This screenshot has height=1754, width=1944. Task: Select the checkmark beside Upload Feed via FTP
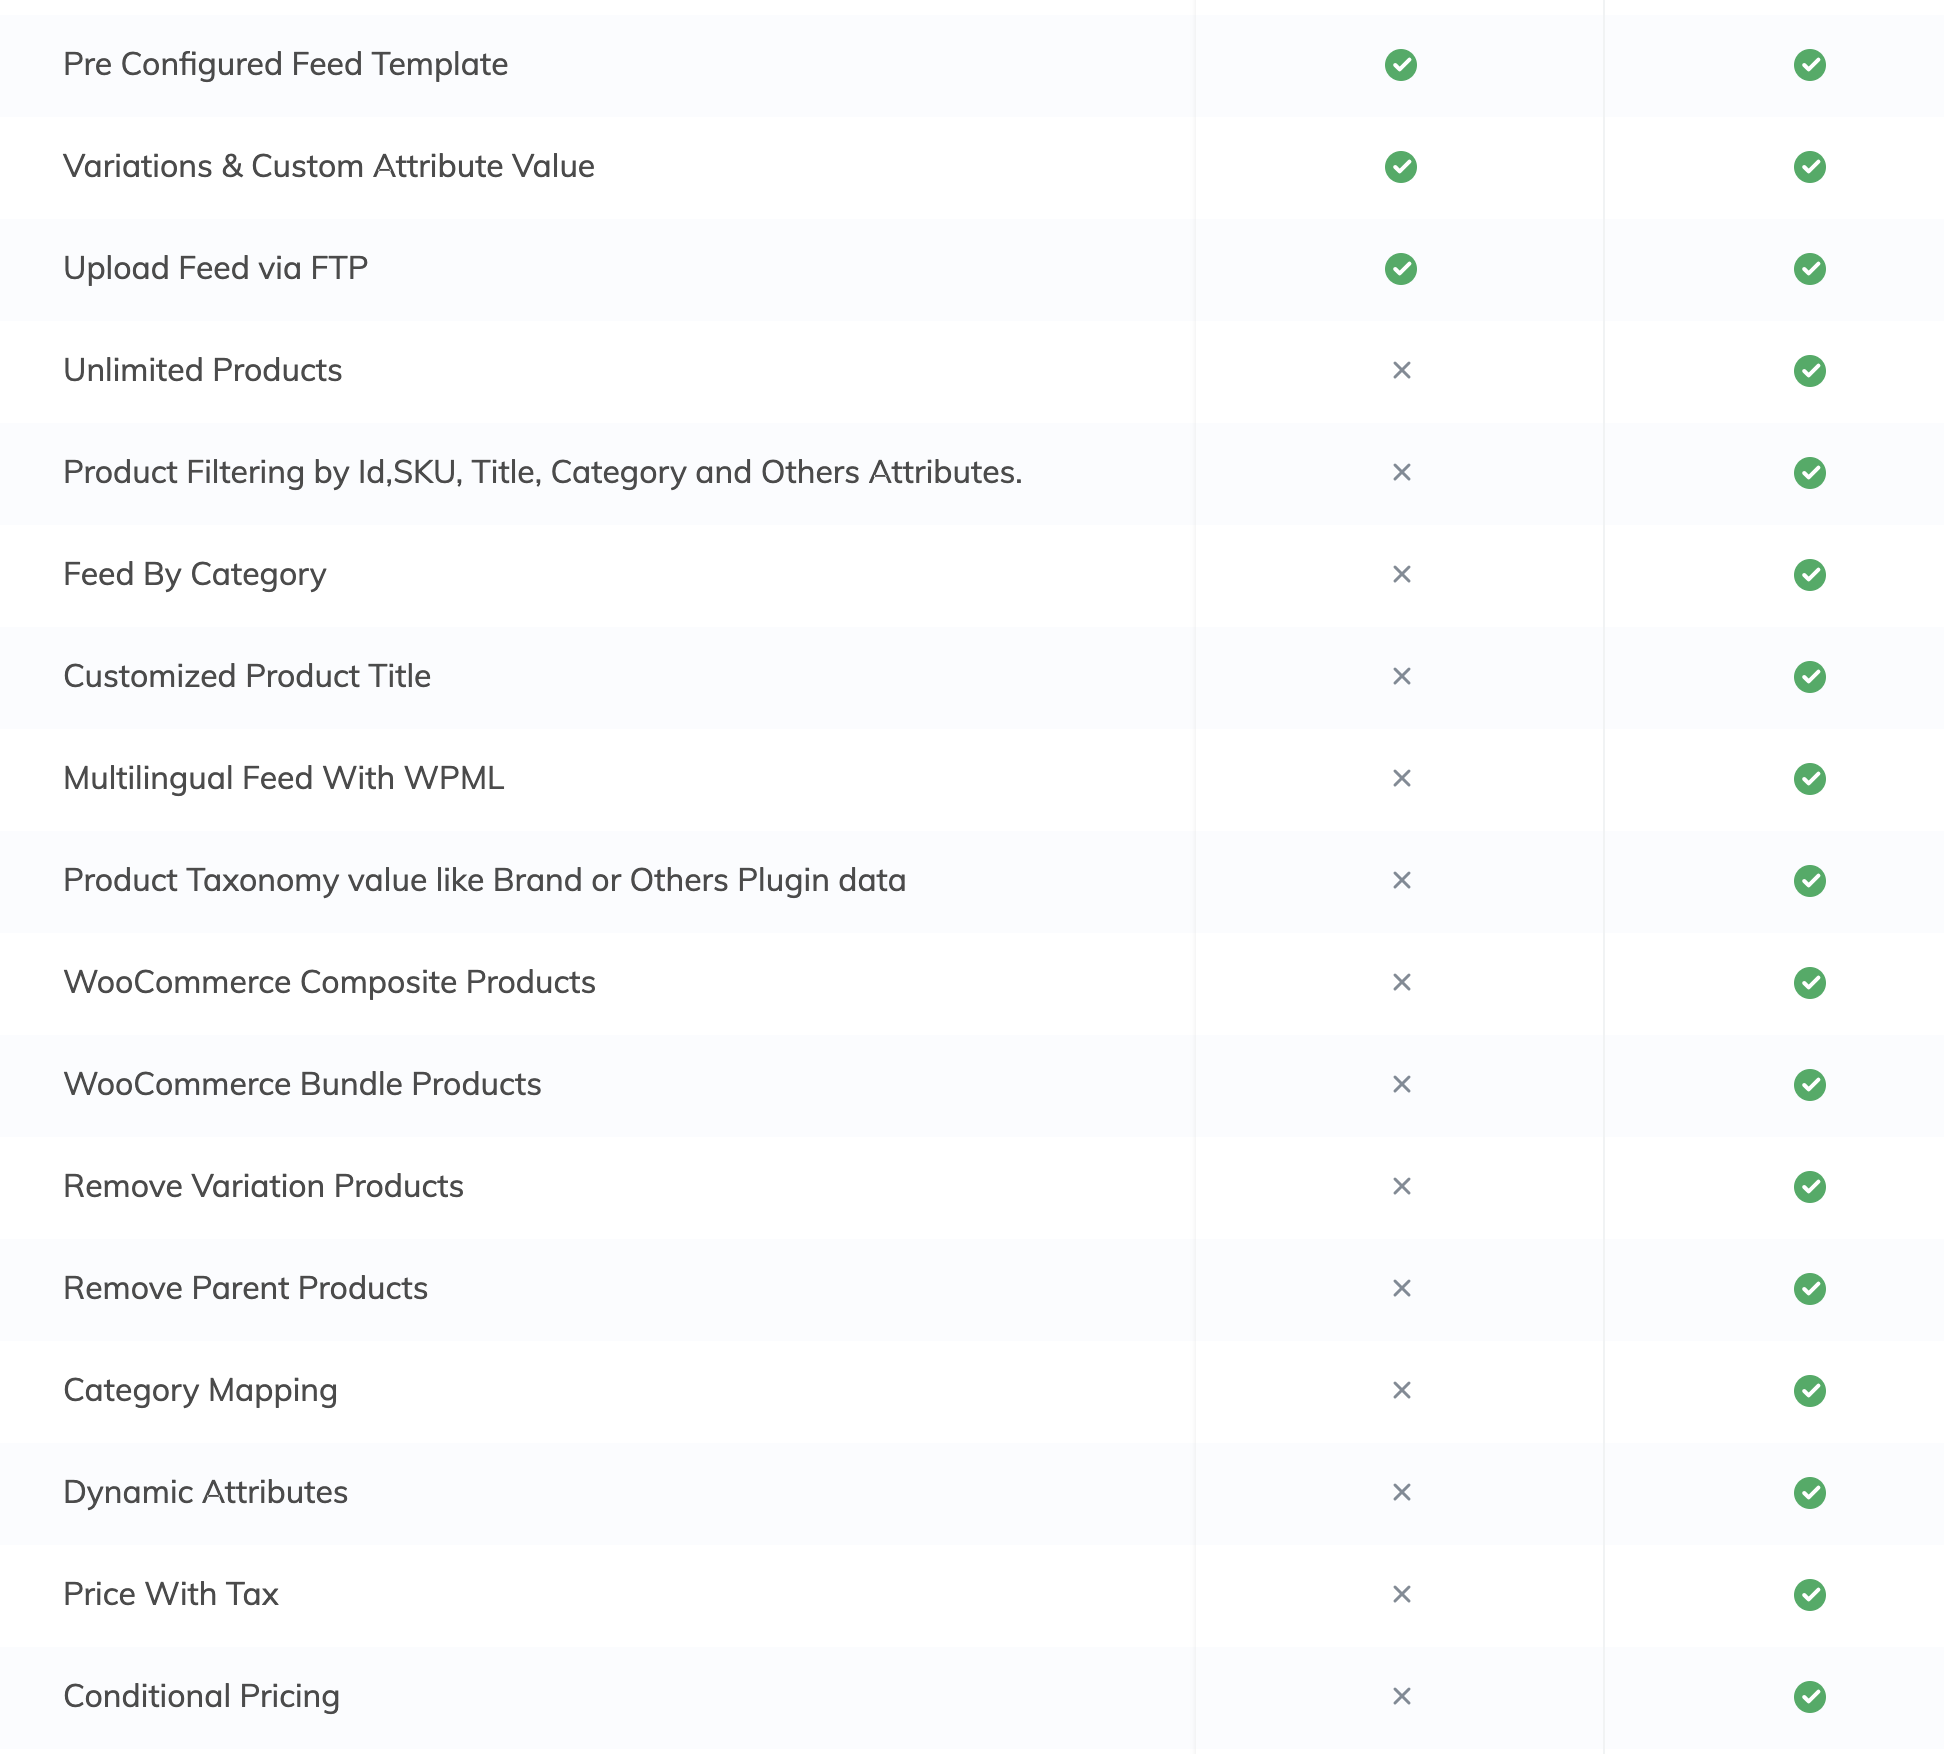pos(1400,268)
